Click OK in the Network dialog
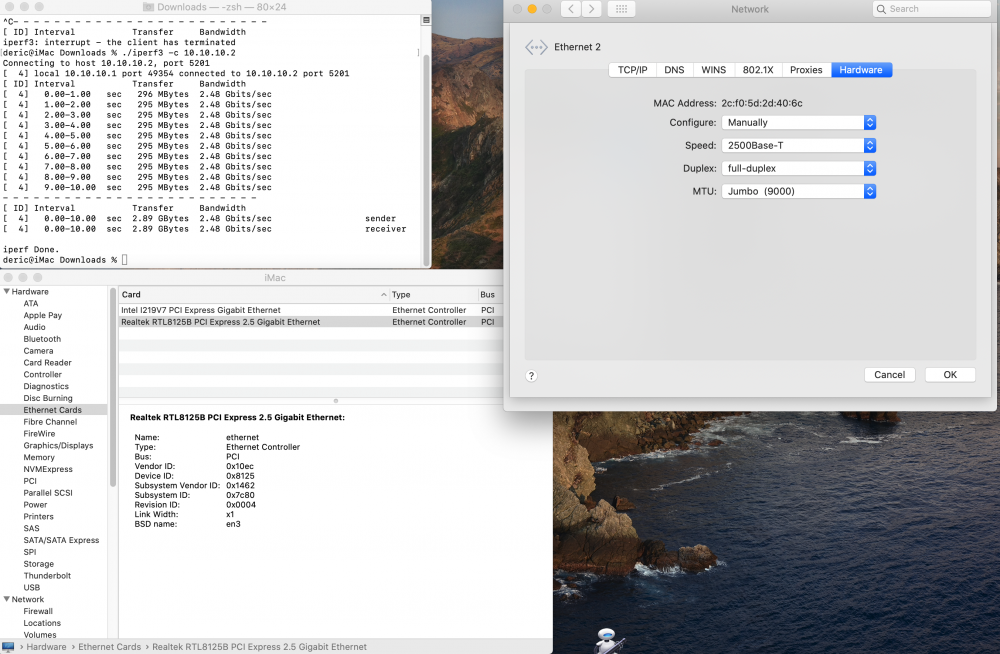 point(950,375)
